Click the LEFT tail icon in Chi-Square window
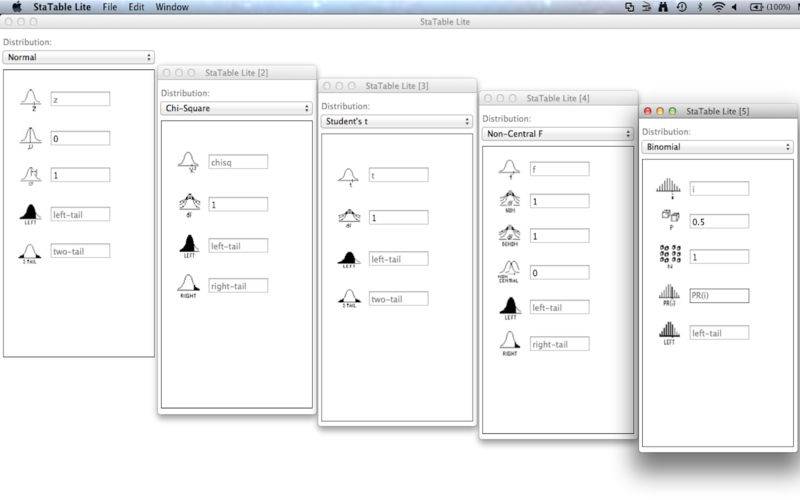Screen dimensions: 800x500 [x=189, y=246]
